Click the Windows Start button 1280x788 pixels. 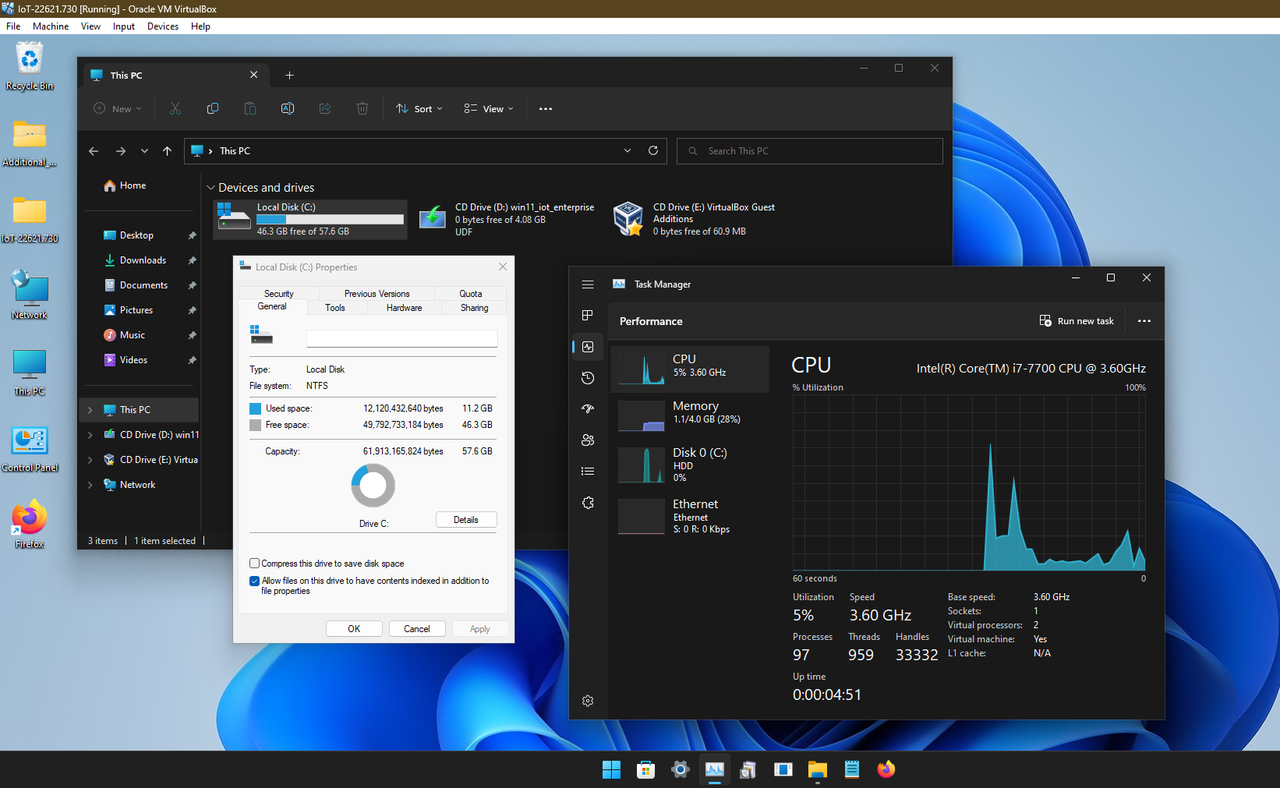pos(611,769)
